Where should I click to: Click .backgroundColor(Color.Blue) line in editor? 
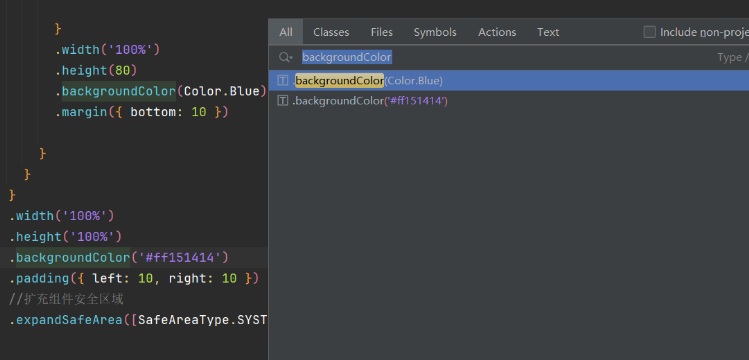click(160, 91)
